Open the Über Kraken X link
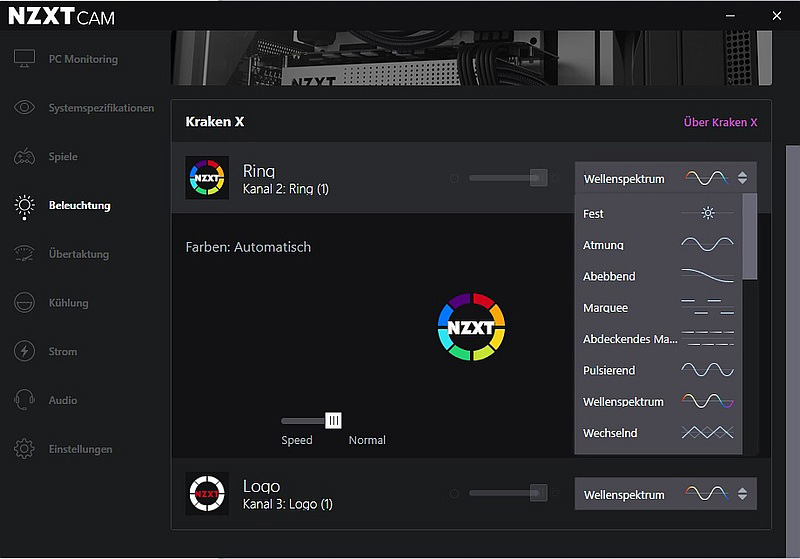The image size is (800, 559). (720, 122)
